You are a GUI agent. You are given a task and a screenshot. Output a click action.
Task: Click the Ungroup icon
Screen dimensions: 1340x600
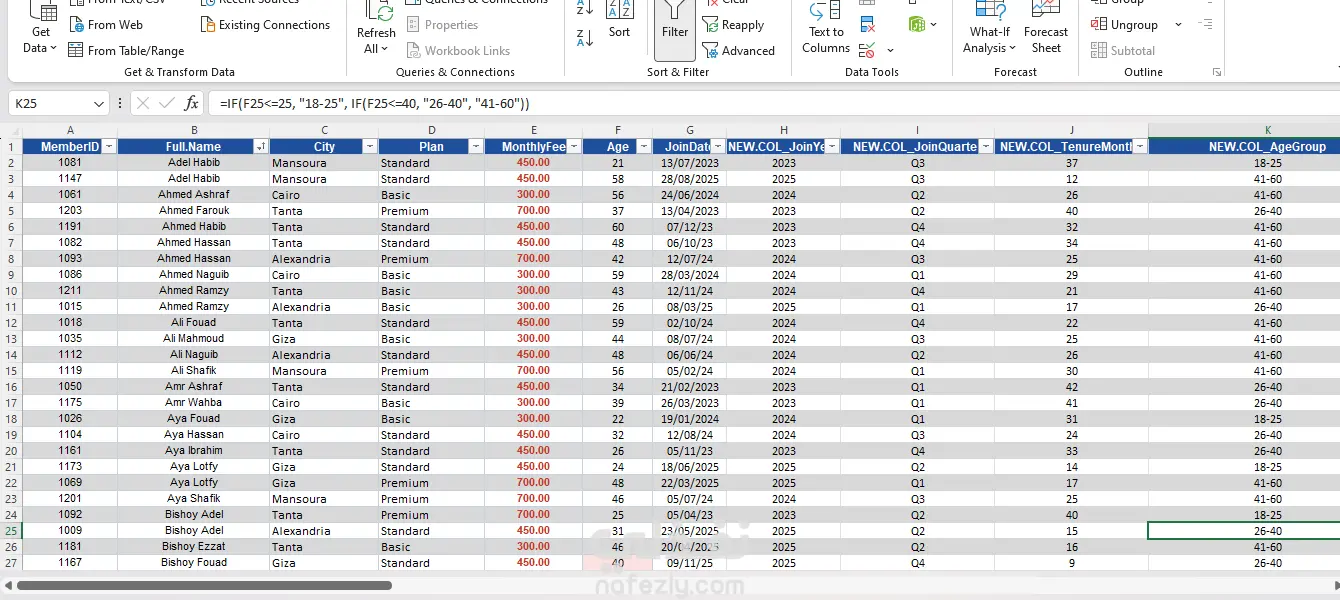pyautogui.click(x=1097, y=24)
